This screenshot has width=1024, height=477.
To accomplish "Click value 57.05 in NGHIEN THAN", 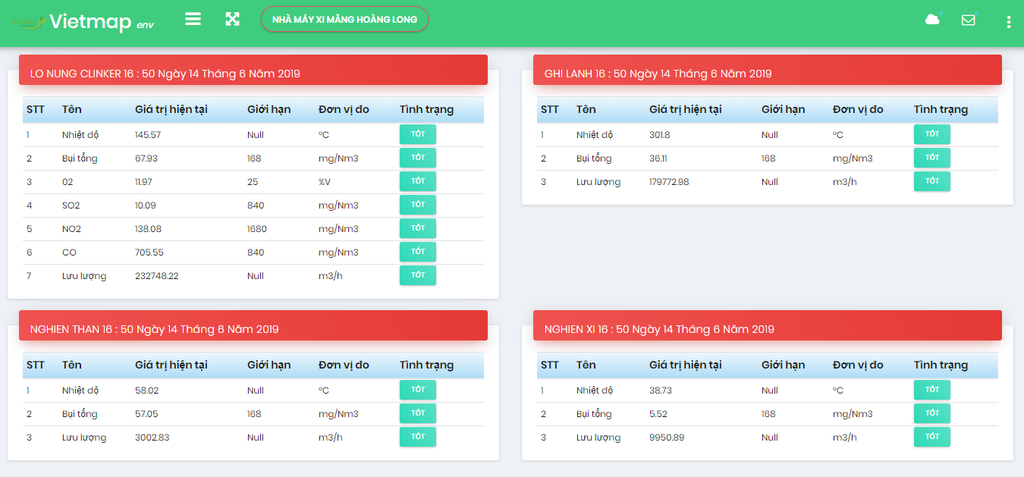I will pos(146,414).
